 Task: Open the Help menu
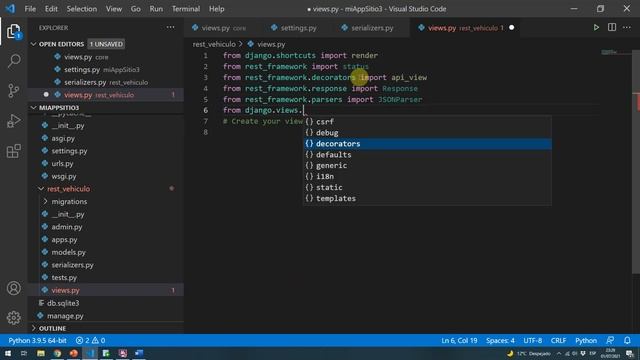click(217, 9)
